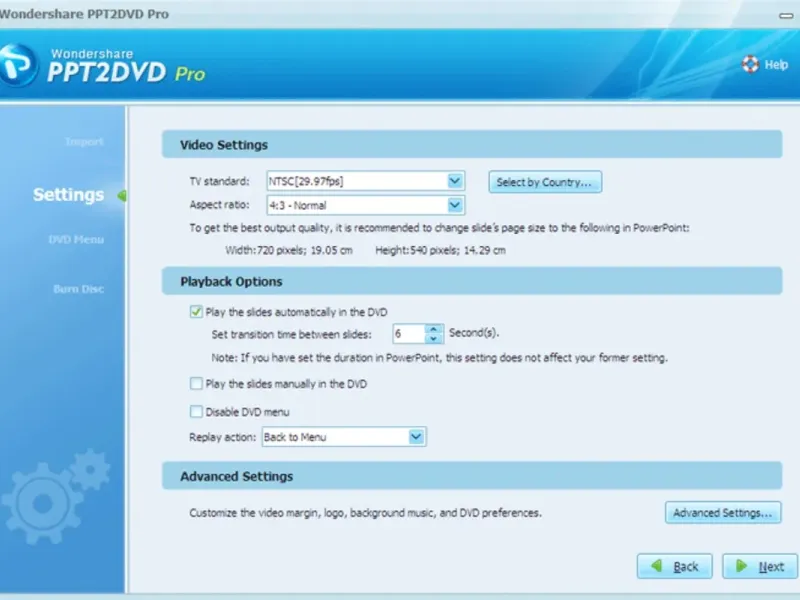Click the Aspect ratio label
This screenshot has width=800, height=600.
pyautogui.click(x=219, y=205)
